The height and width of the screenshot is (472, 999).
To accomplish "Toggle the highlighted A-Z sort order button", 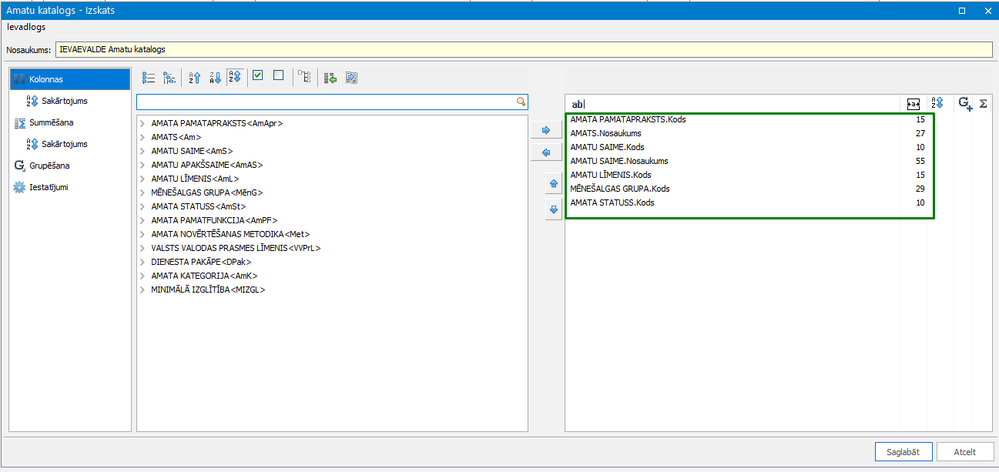I will tap(235, 78).
